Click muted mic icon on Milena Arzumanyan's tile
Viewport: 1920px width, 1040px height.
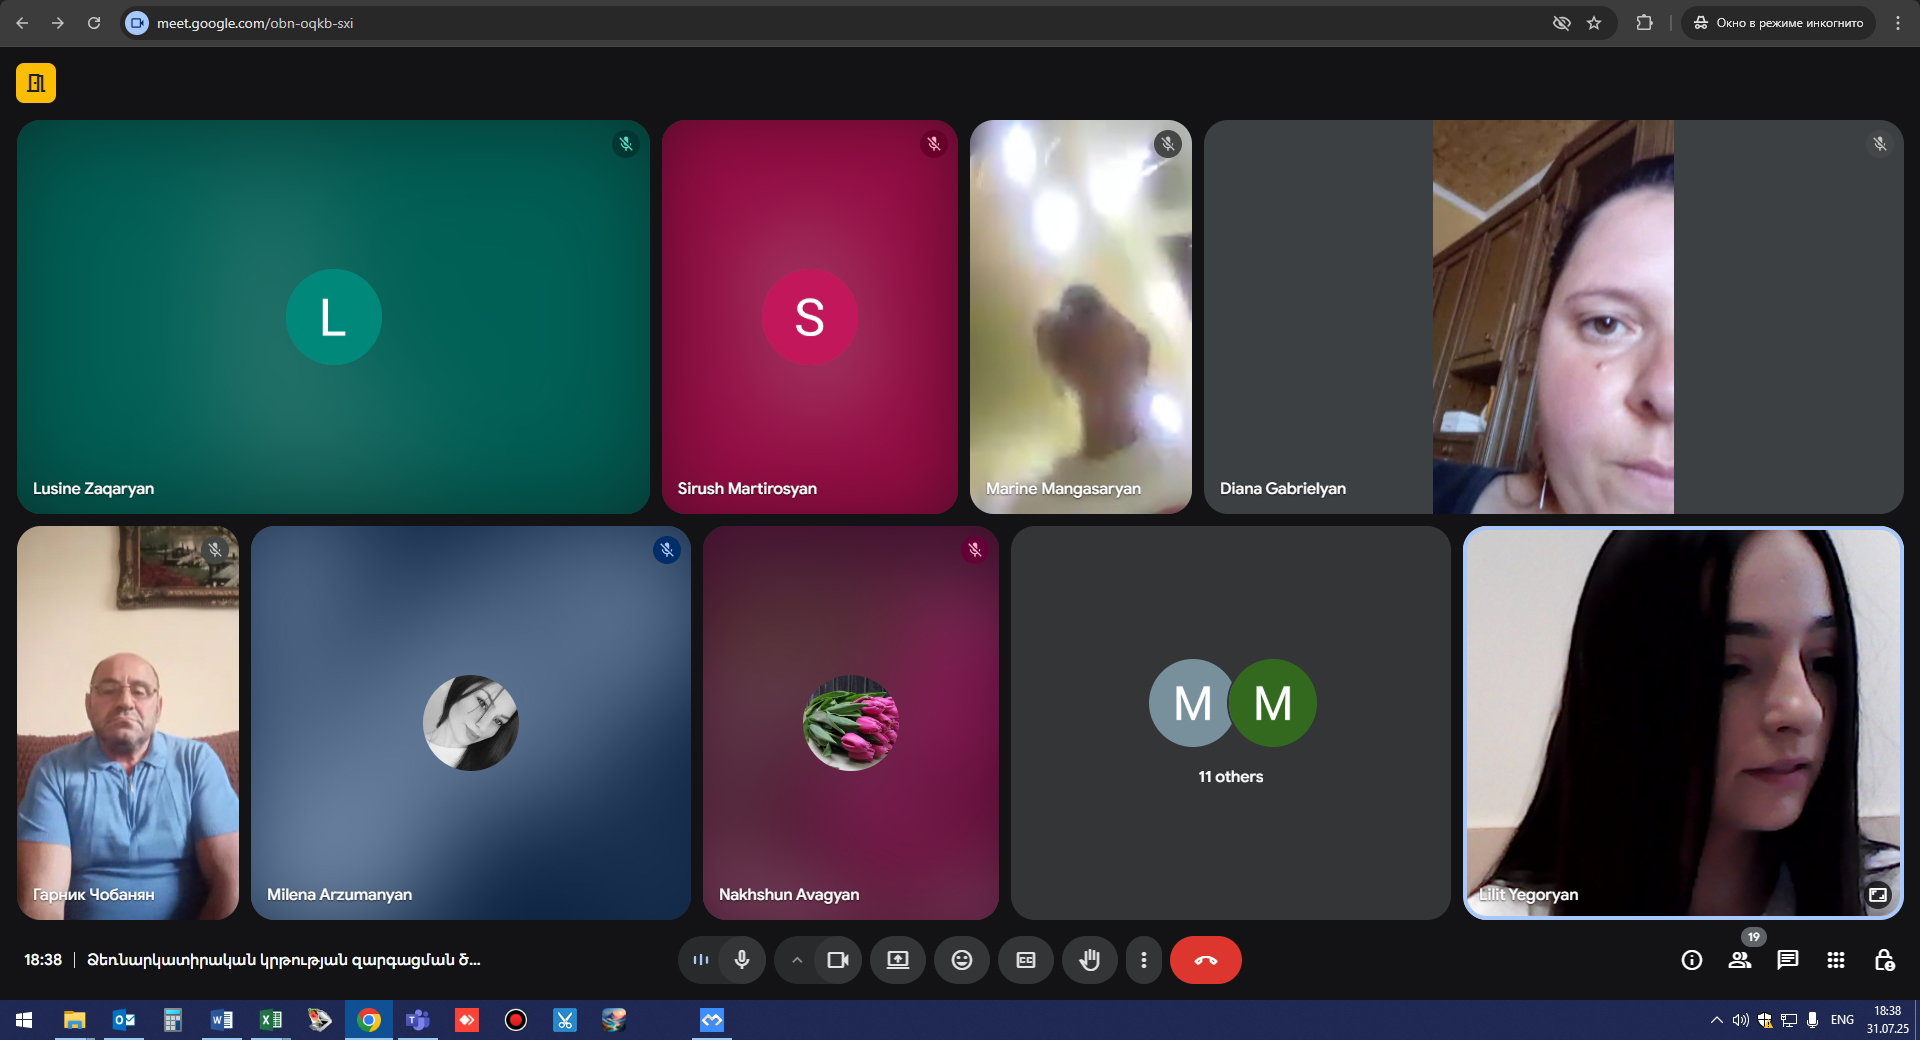click(667, 550)
